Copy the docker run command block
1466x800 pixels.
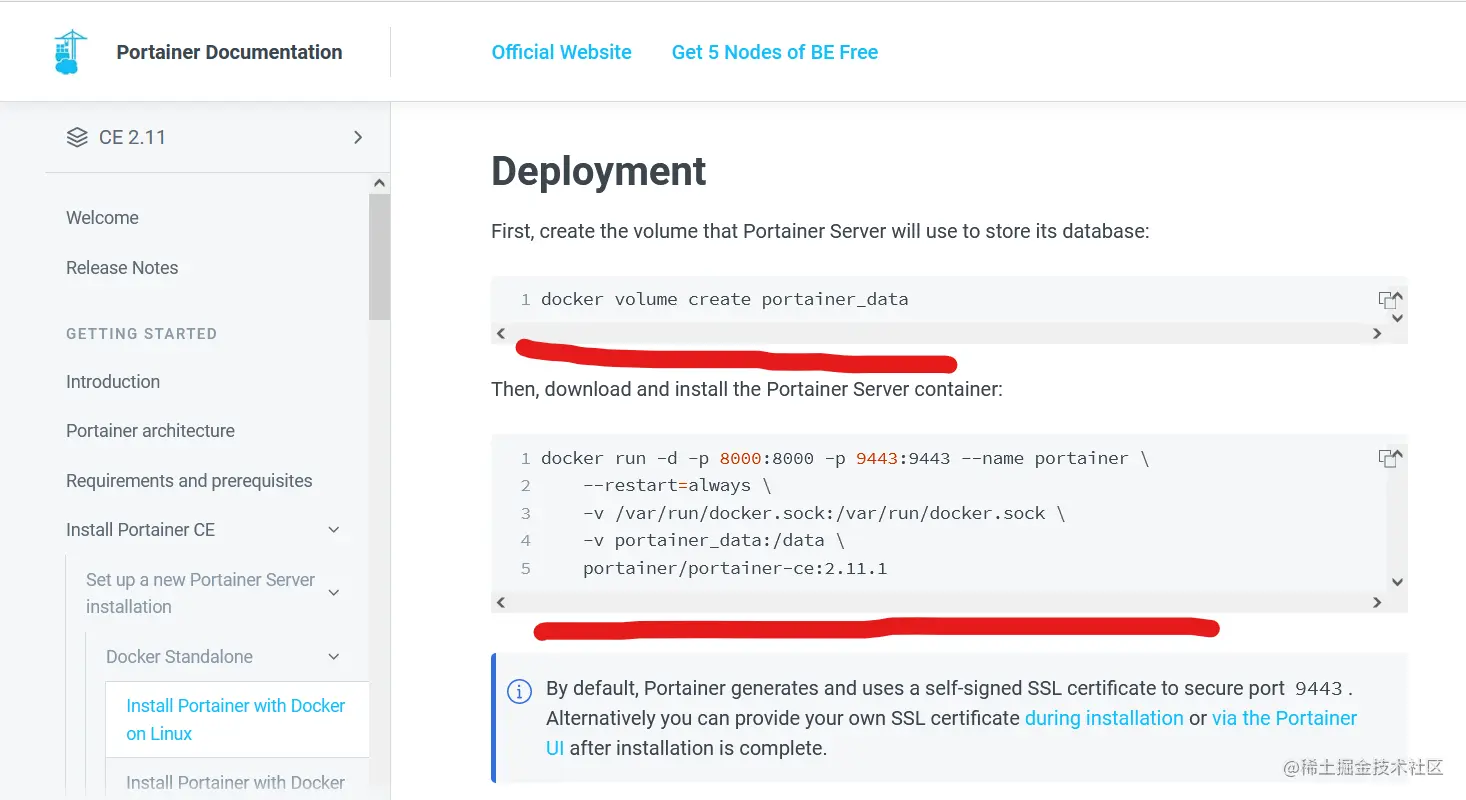1386,458
